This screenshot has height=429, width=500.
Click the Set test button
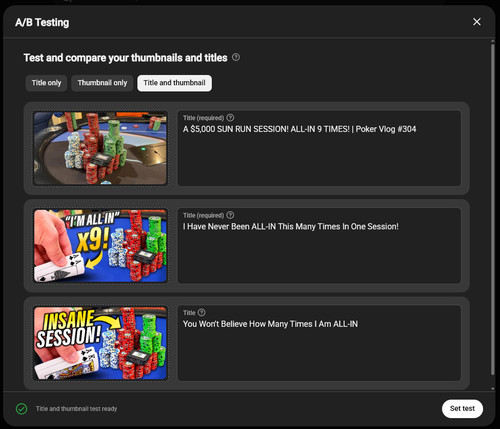pos(462,409)
